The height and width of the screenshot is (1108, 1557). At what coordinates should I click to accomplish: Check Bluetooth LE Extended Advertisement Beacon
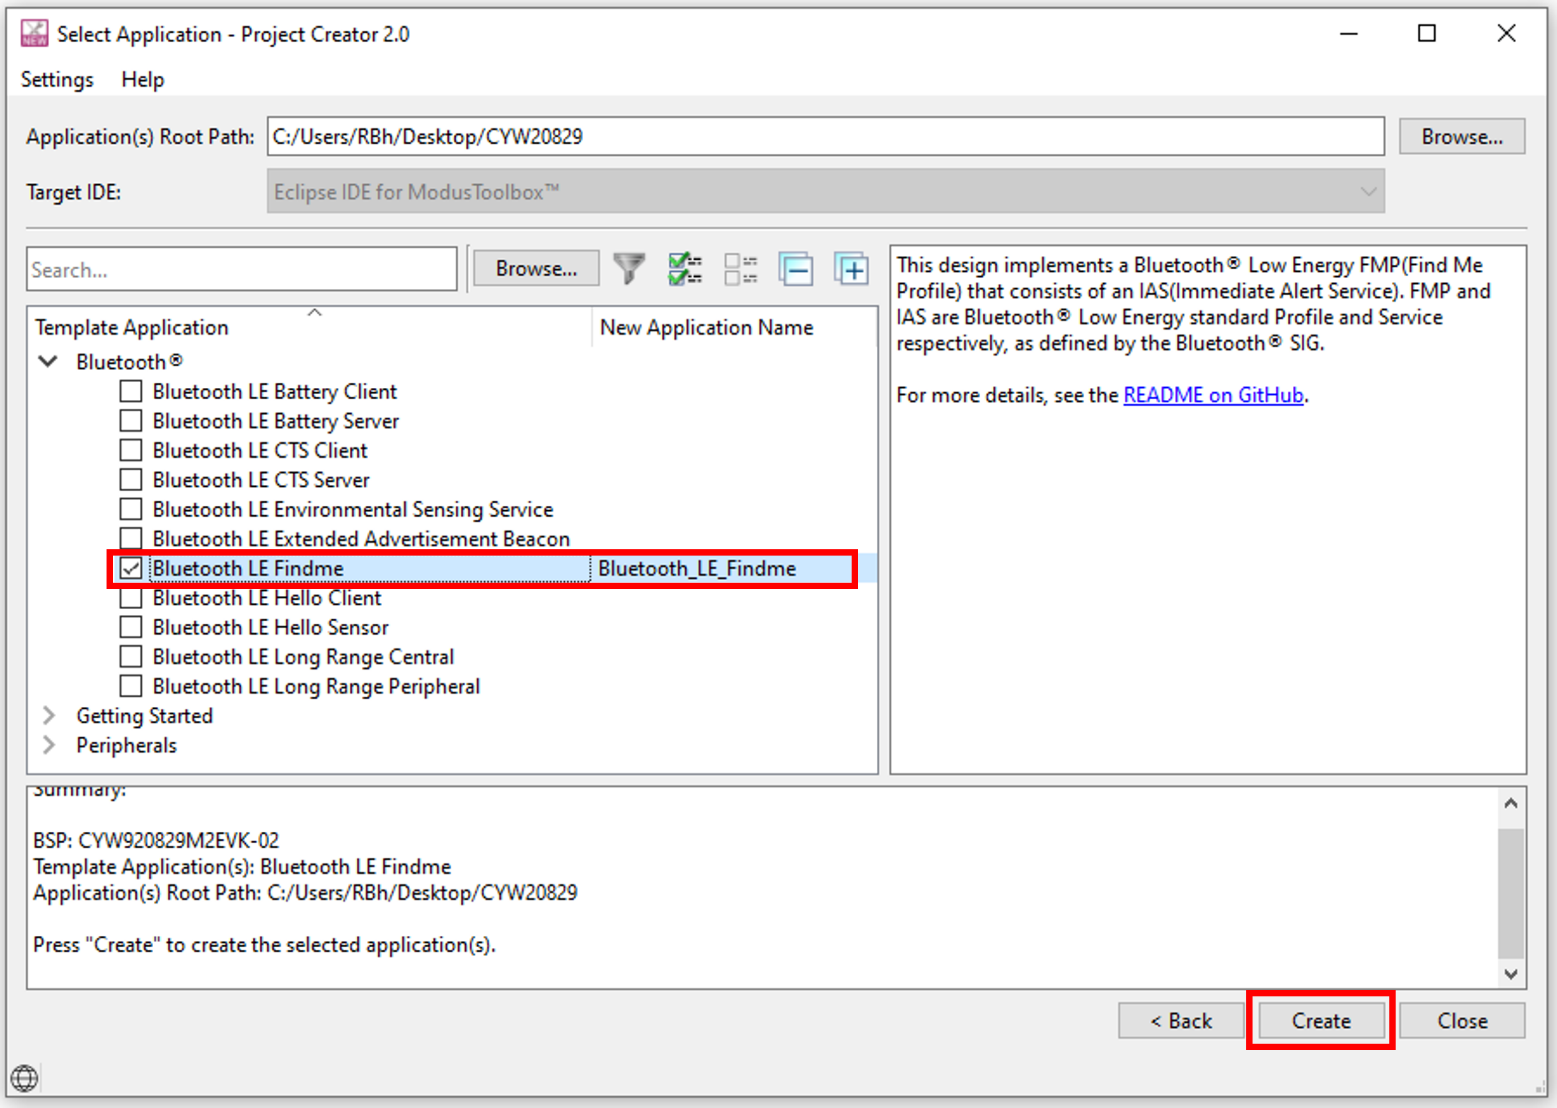(x=130, y=539)
